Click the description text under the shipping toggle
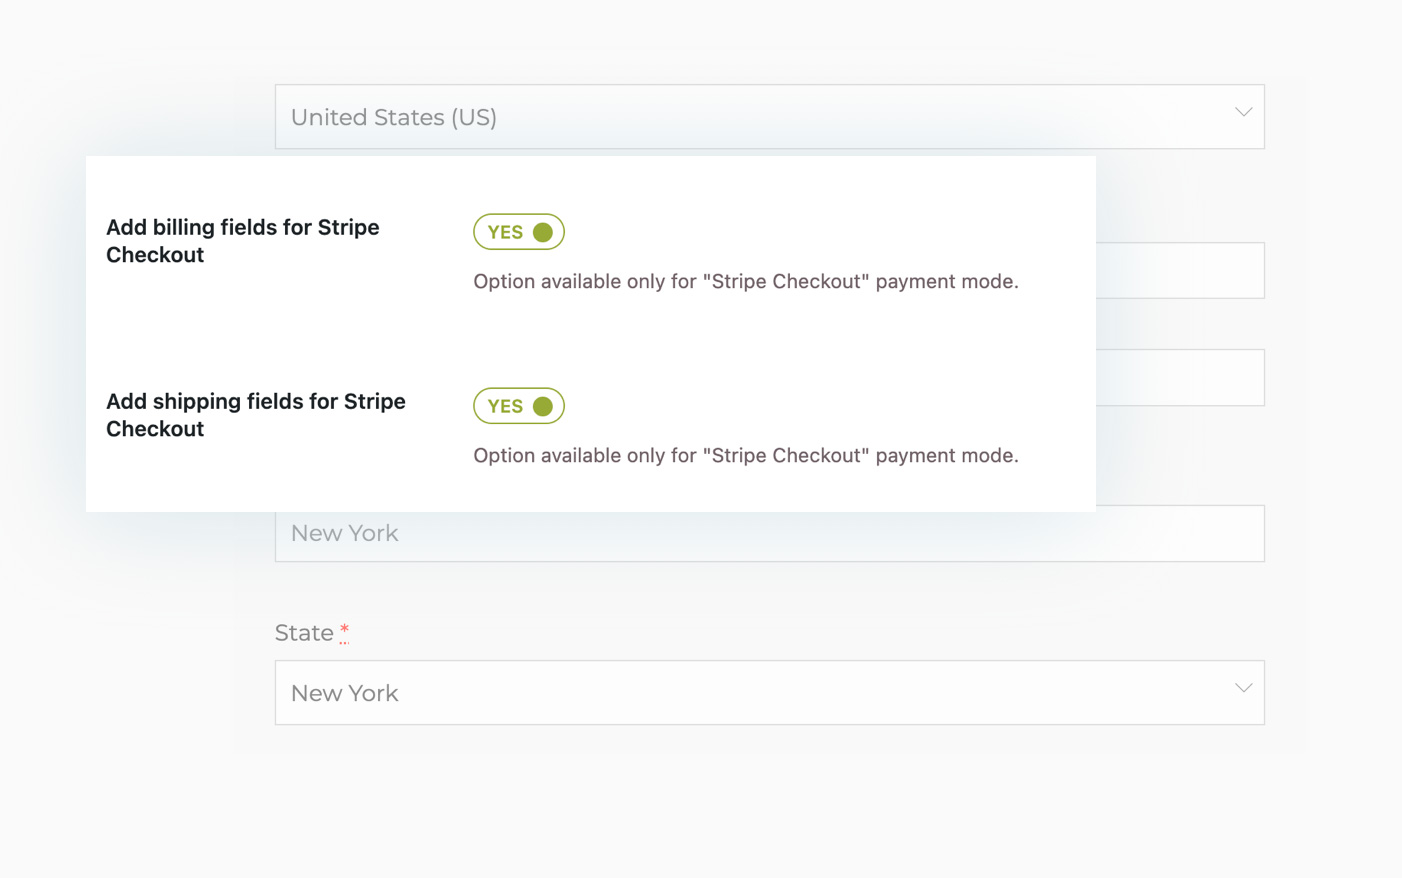This screenshot has width=1402, height=878. pyautogui.click(x=745, y=456)
